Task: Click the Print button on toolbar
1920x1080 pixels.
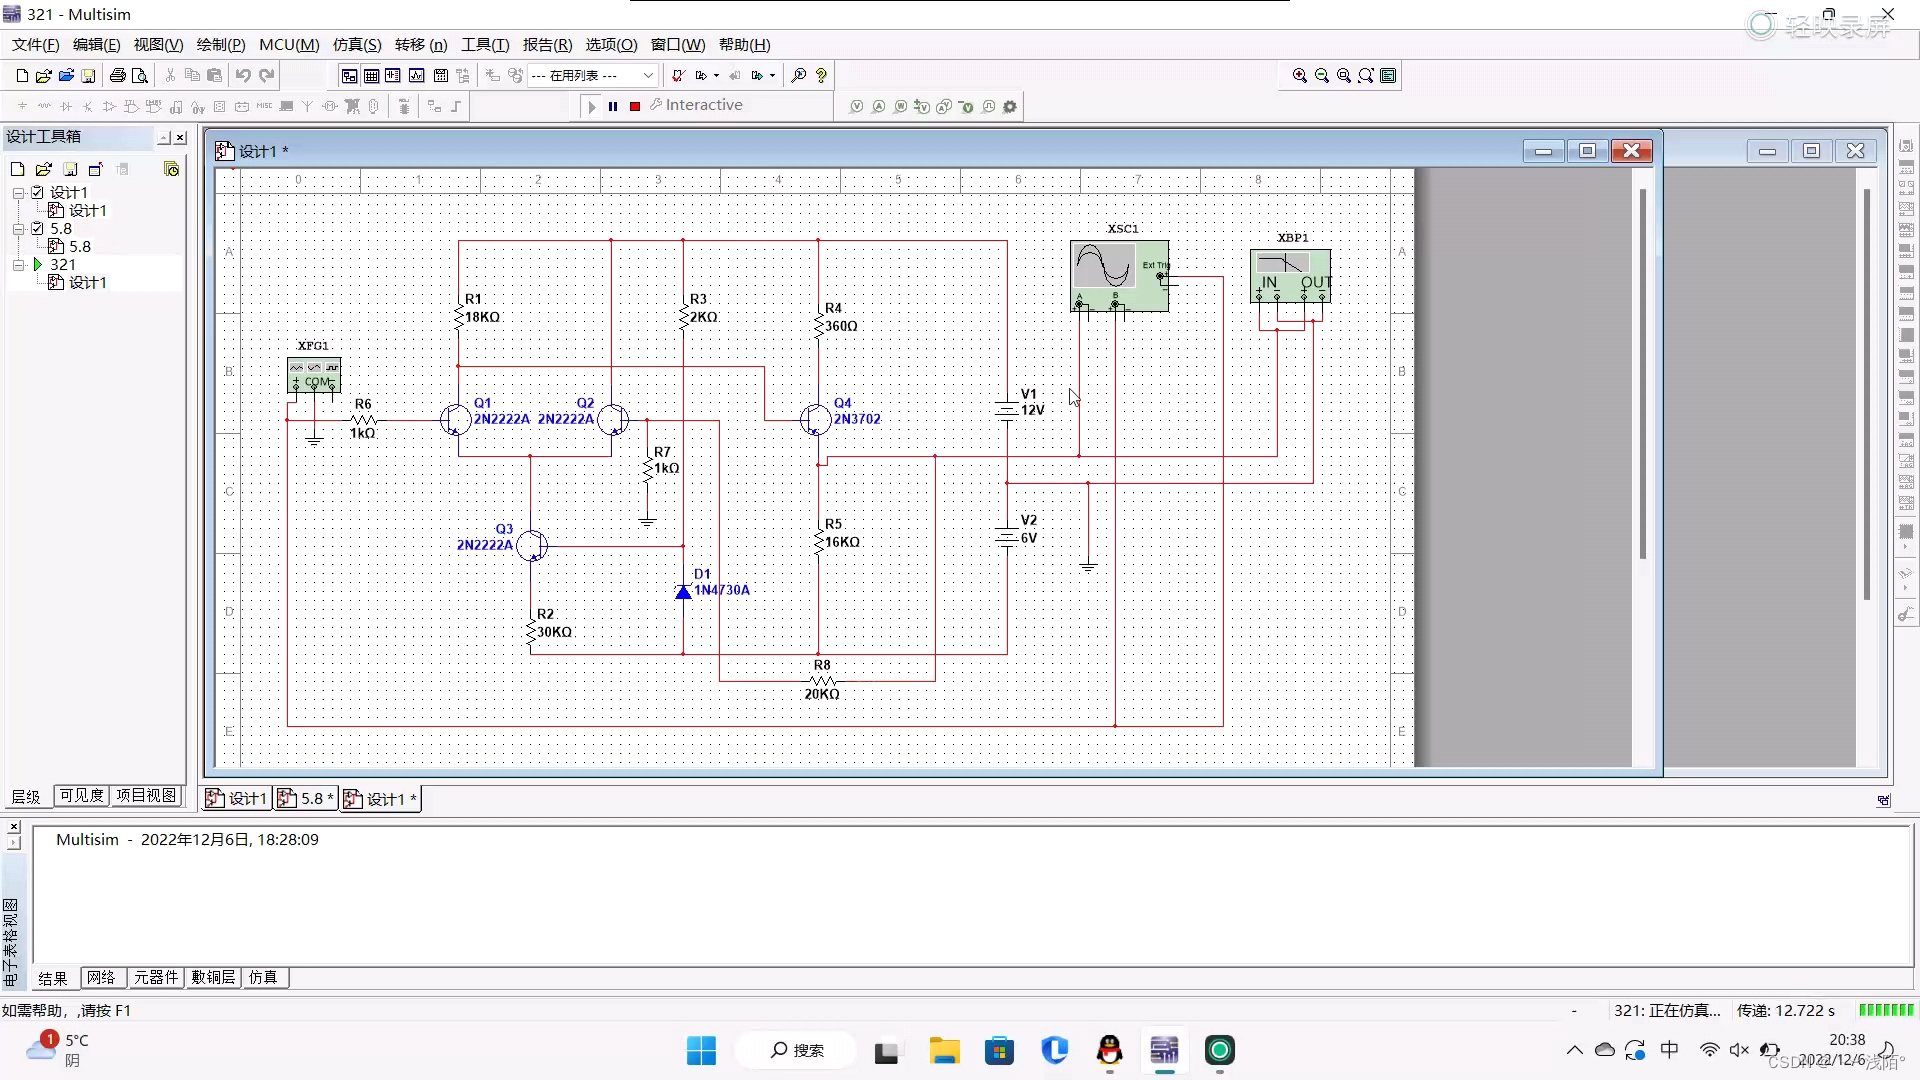Action: 117,75
